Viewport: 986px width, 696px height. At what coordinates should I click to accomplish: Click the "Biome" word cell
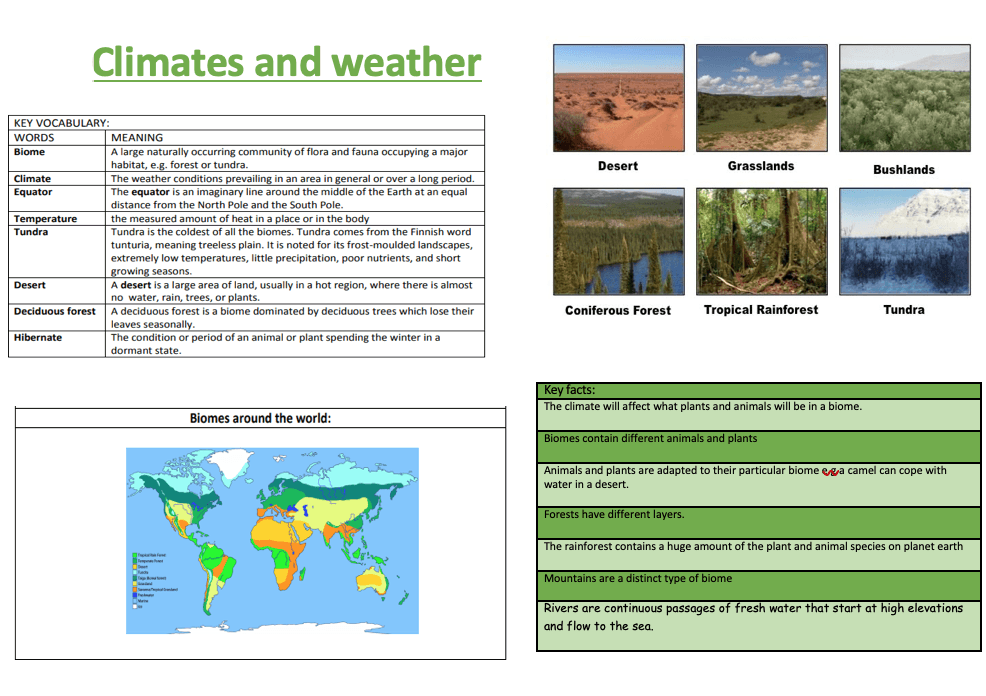click(x=57, y=158)
